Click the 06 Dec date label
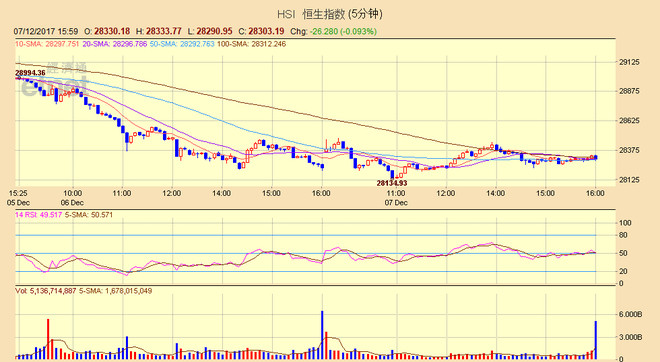 (72, 202)
